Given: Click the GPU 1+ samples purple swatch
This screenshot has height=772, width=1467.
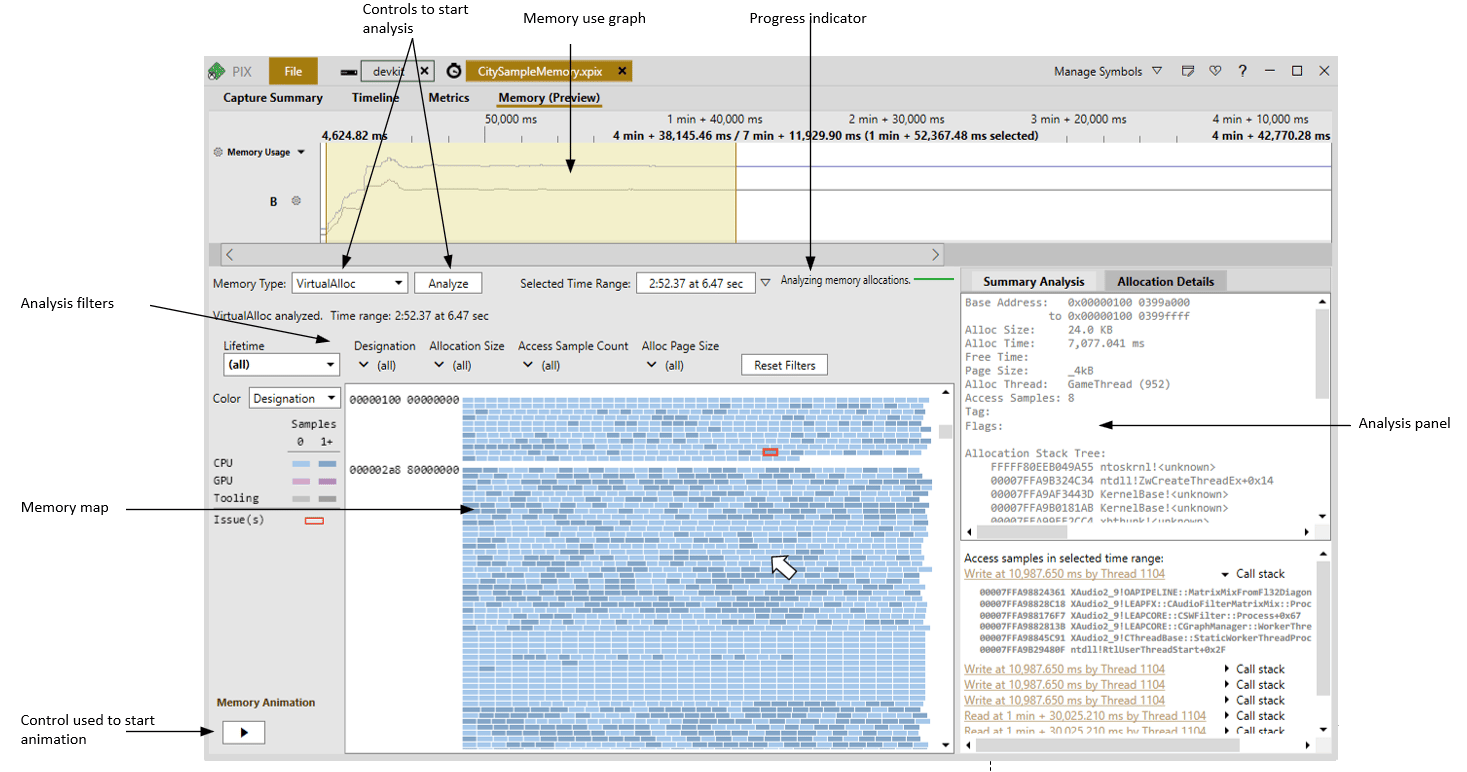Looking at the screenshot, I should click(x=327, y=481).
